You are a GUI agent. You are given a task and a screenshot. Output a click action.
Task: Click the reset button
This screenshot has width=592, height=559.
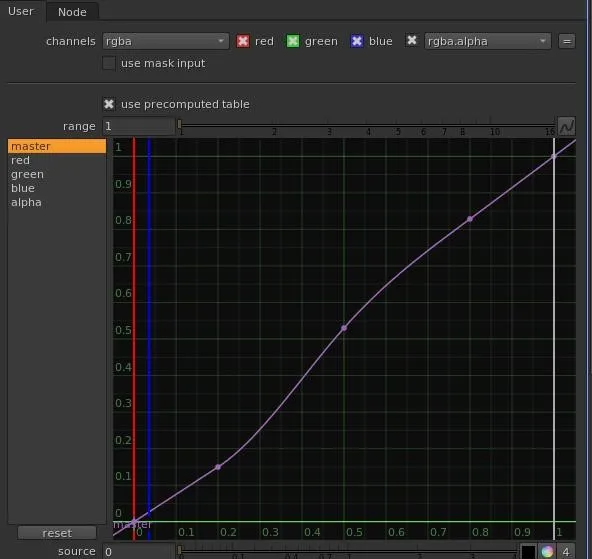pos(57,533)
